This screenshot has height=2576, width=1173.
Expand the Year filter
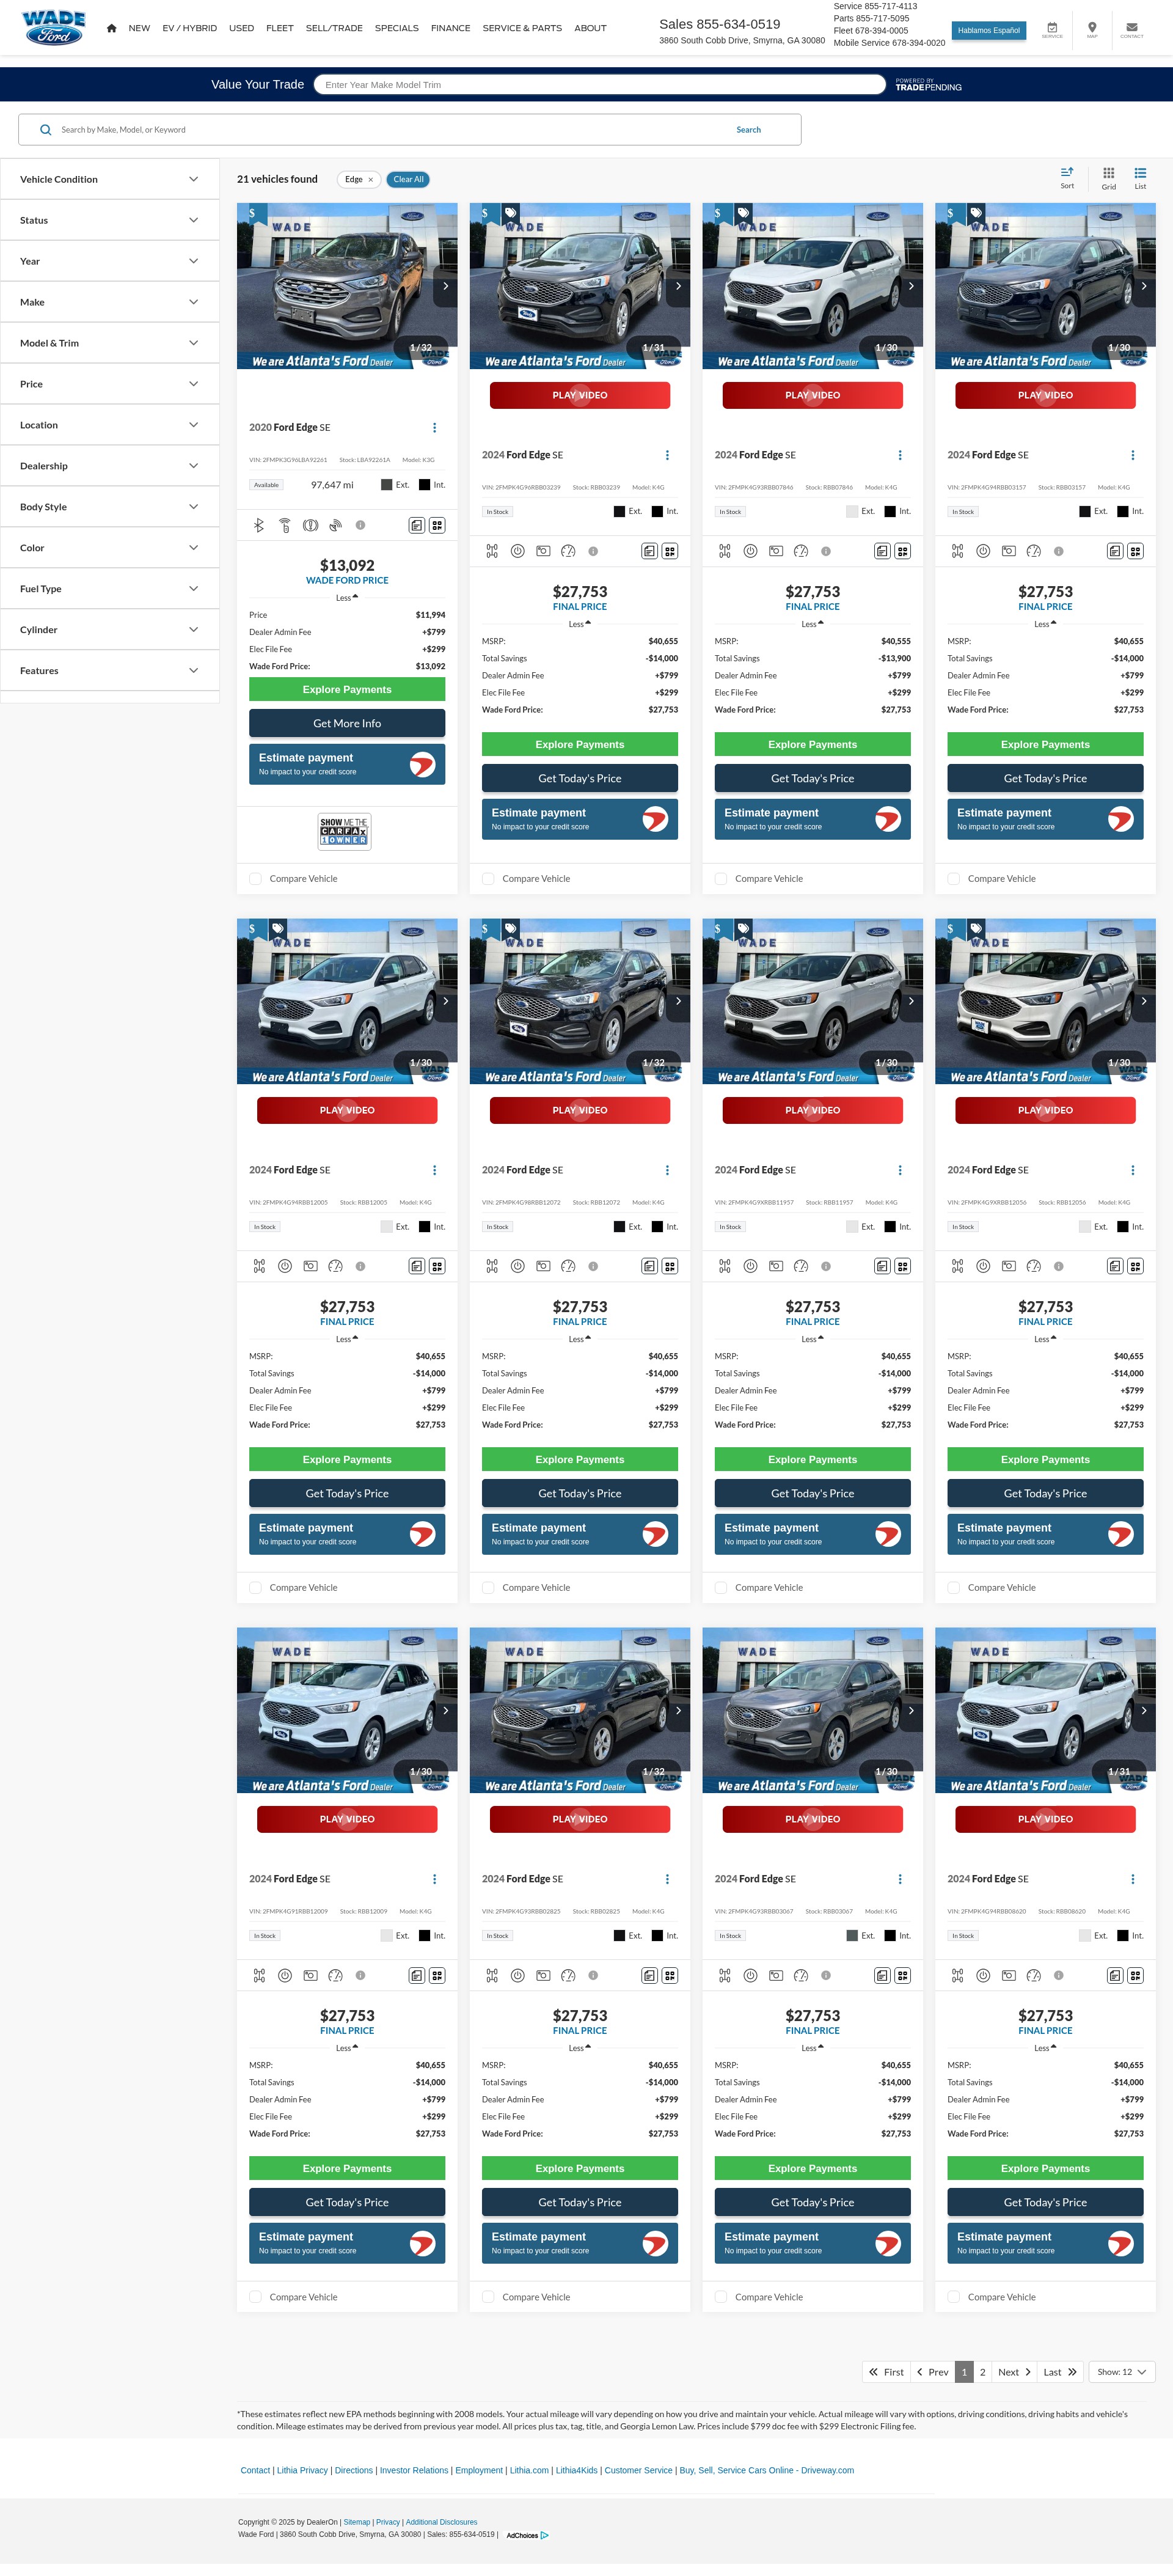109,261
